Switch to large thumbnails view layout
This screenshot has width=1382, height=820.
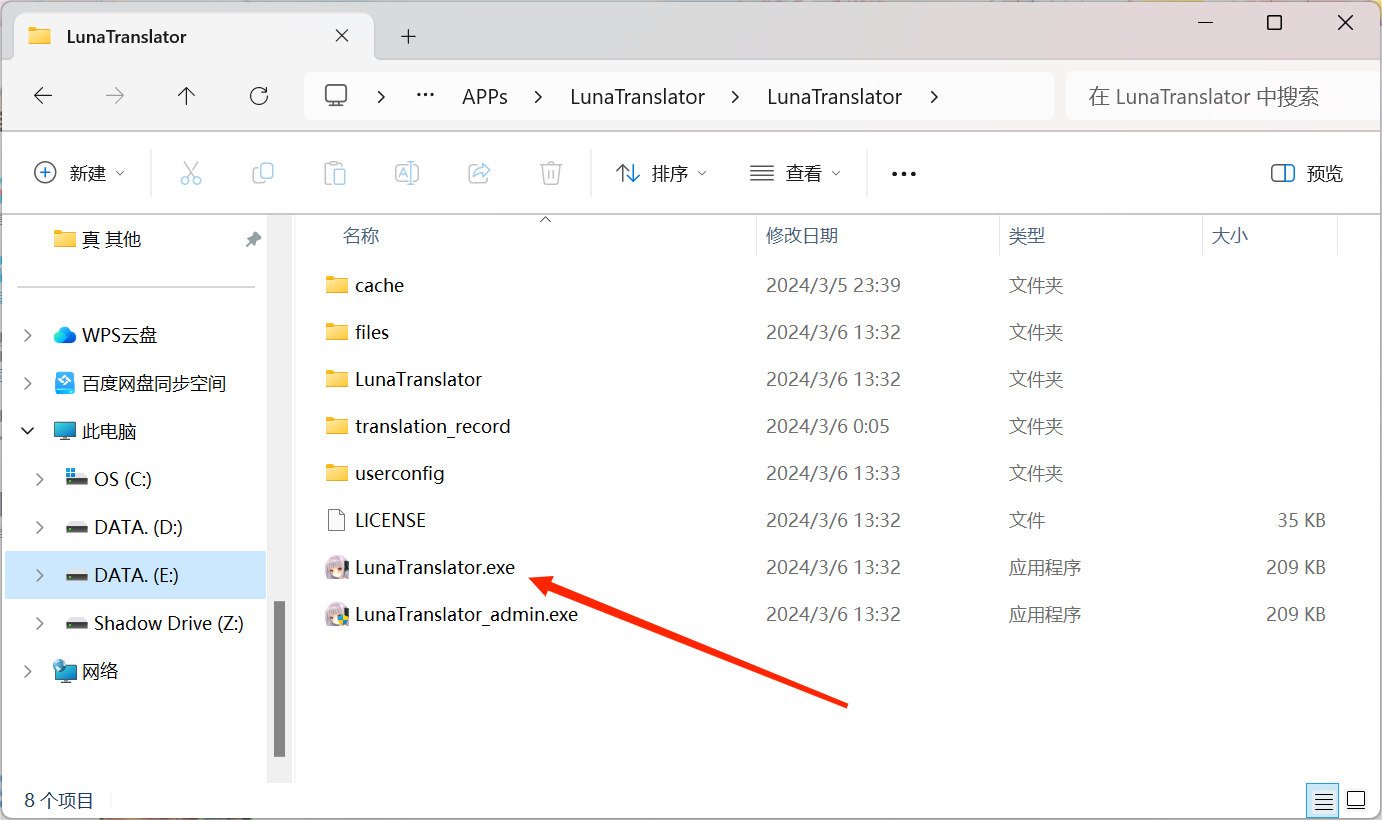point(1356,800)
